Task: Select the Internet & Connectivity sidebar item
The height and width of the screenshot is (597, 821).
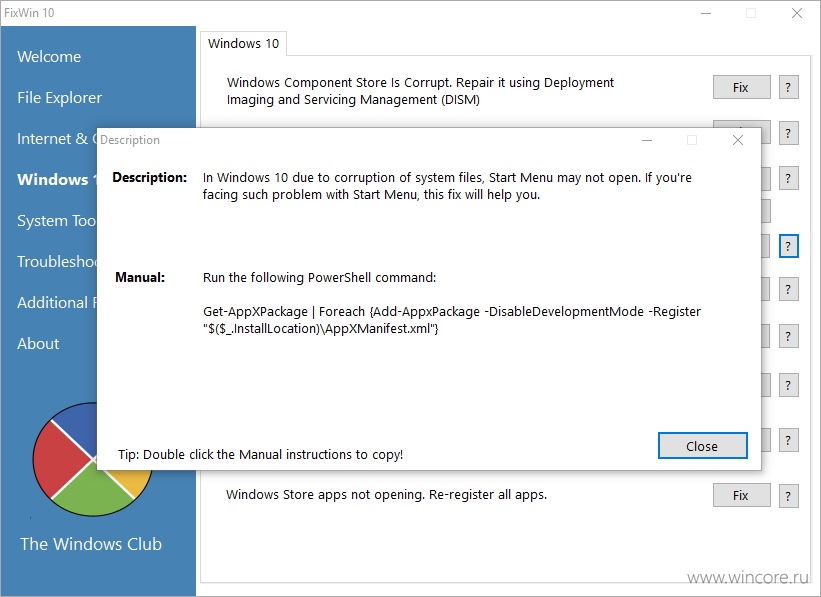Action: pos(57,139)
